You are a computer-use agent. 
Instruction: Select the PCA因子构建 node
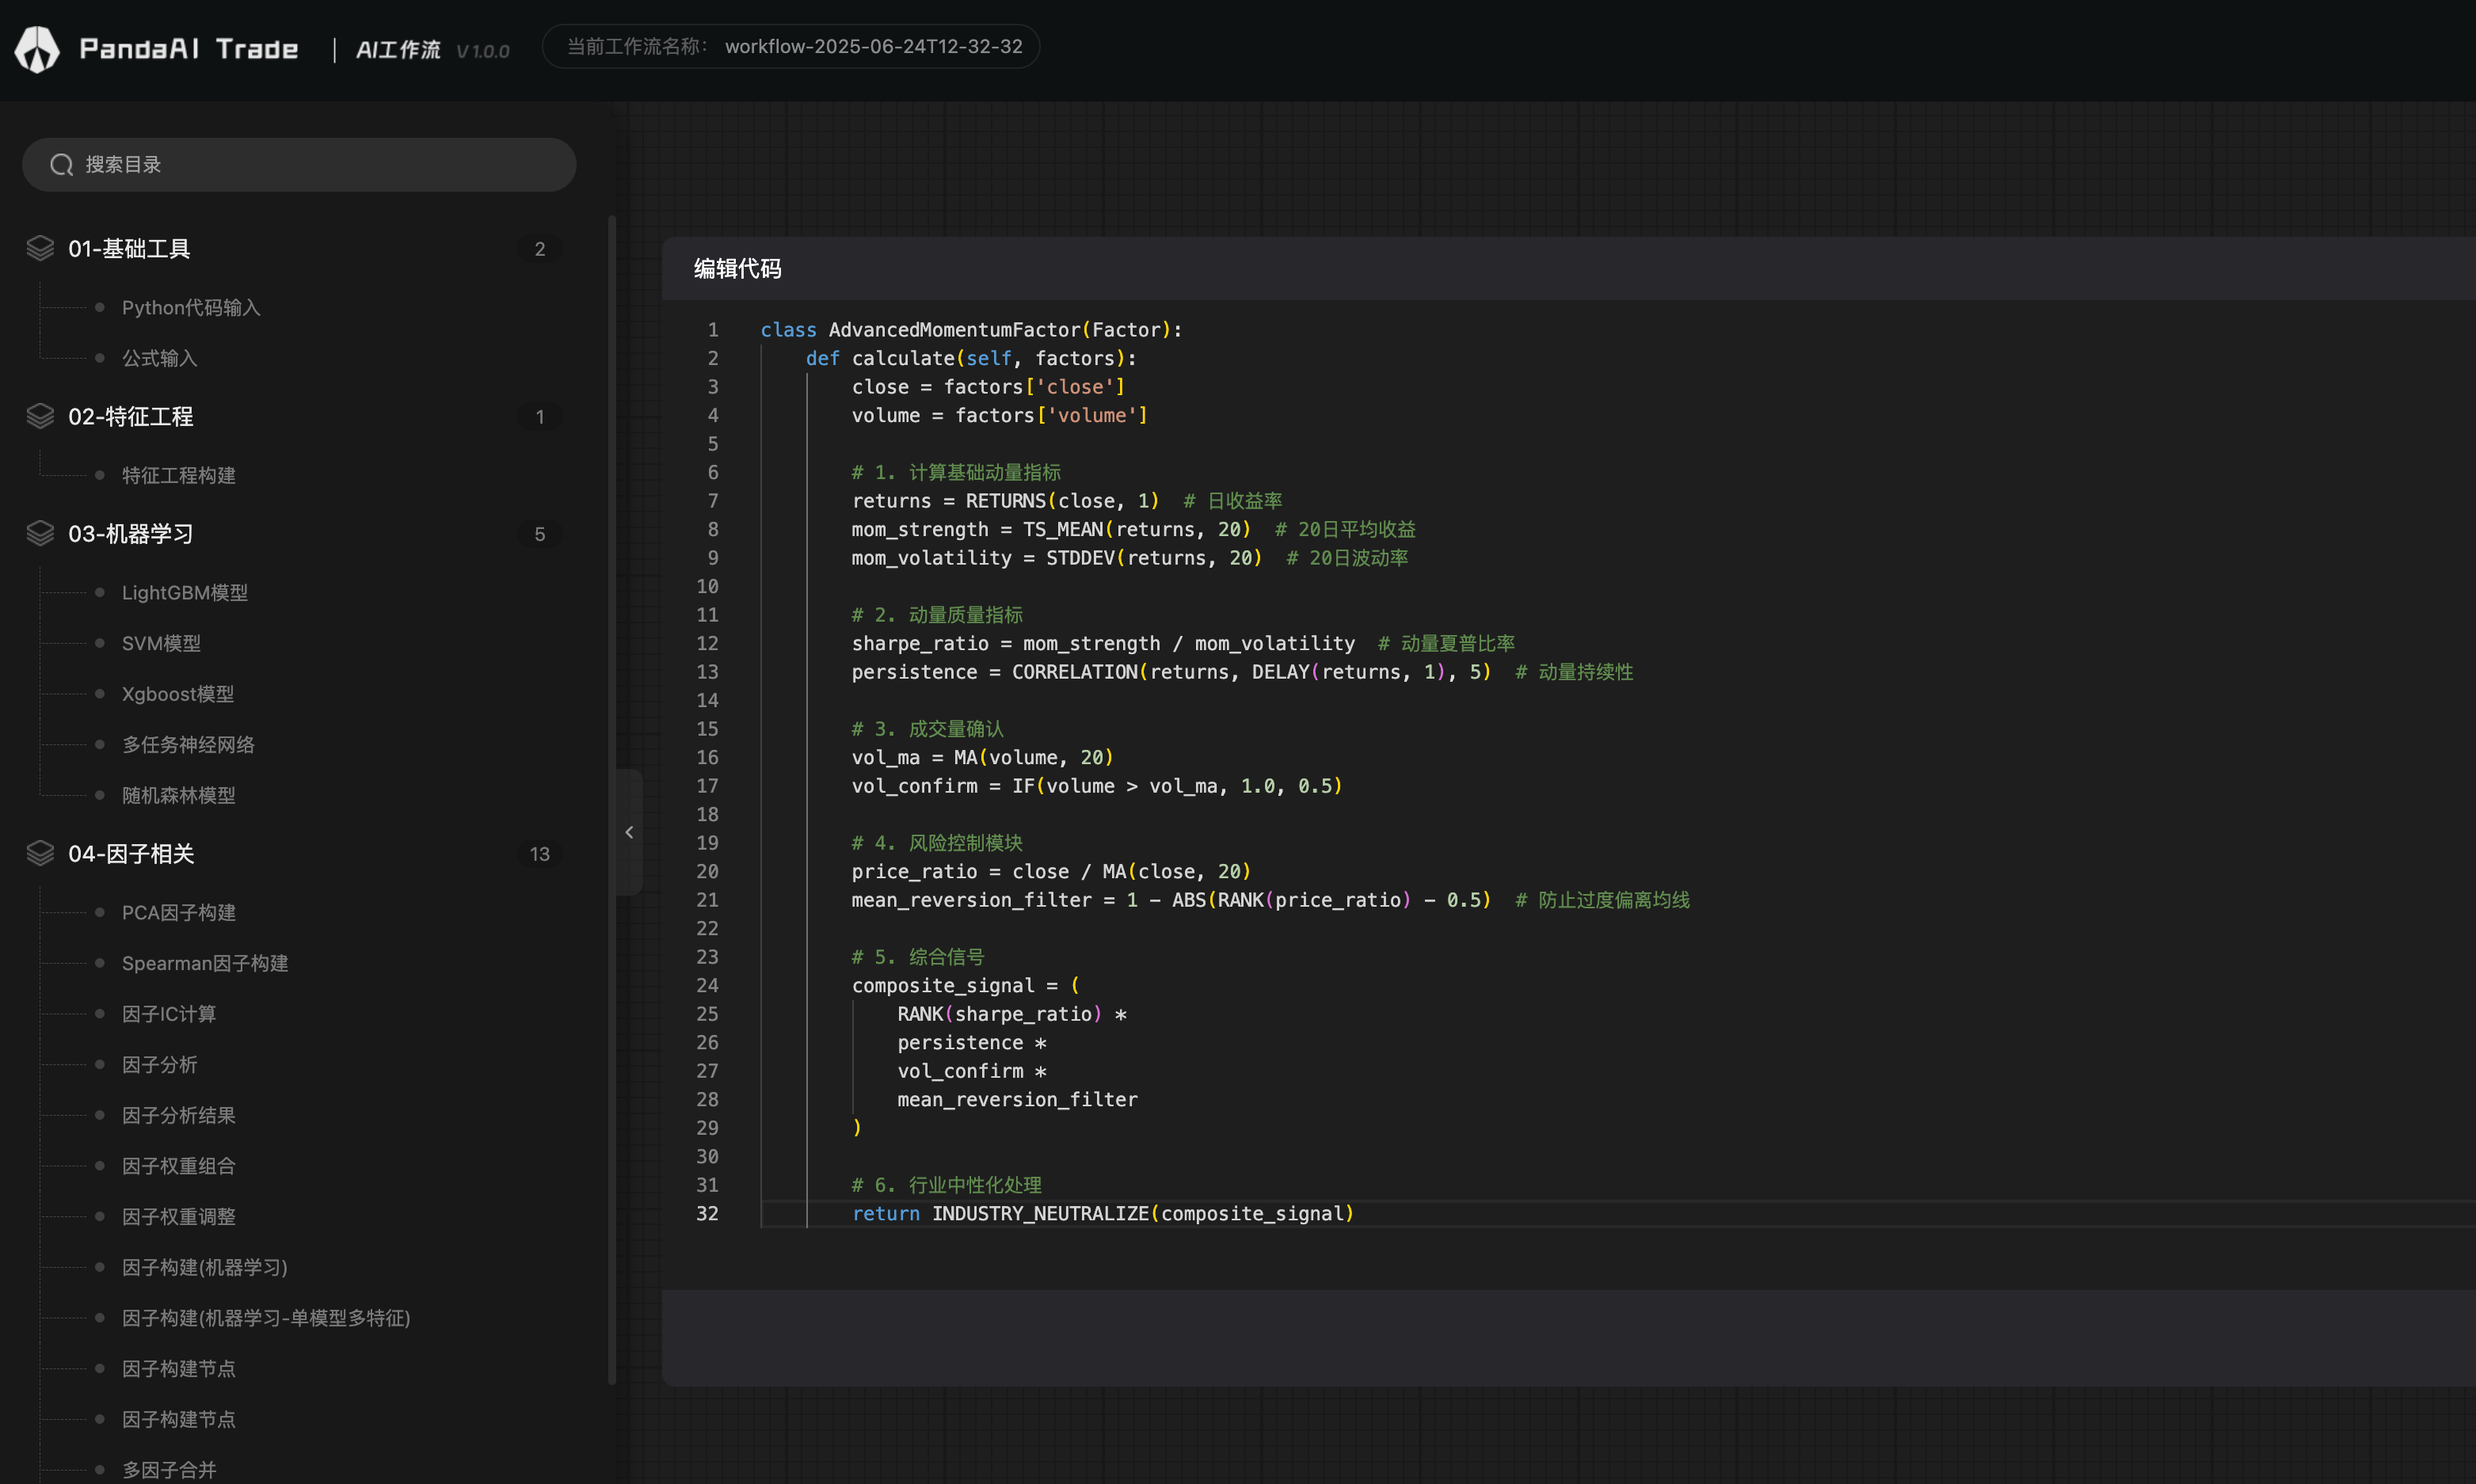pos(179,912)
